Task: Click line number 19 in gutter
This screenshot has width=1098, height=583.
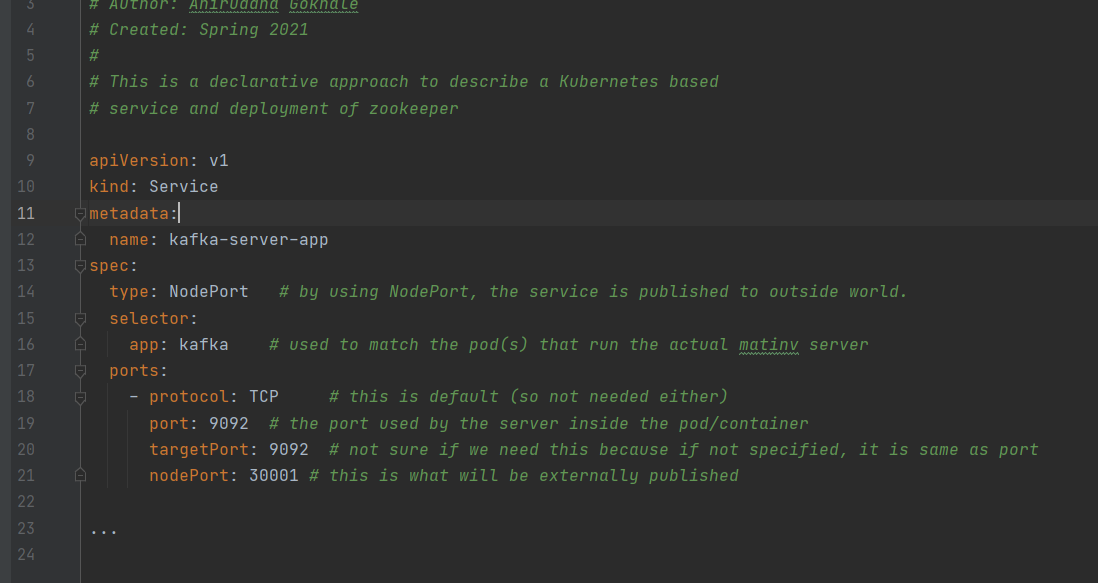Action: pos(26,423)
